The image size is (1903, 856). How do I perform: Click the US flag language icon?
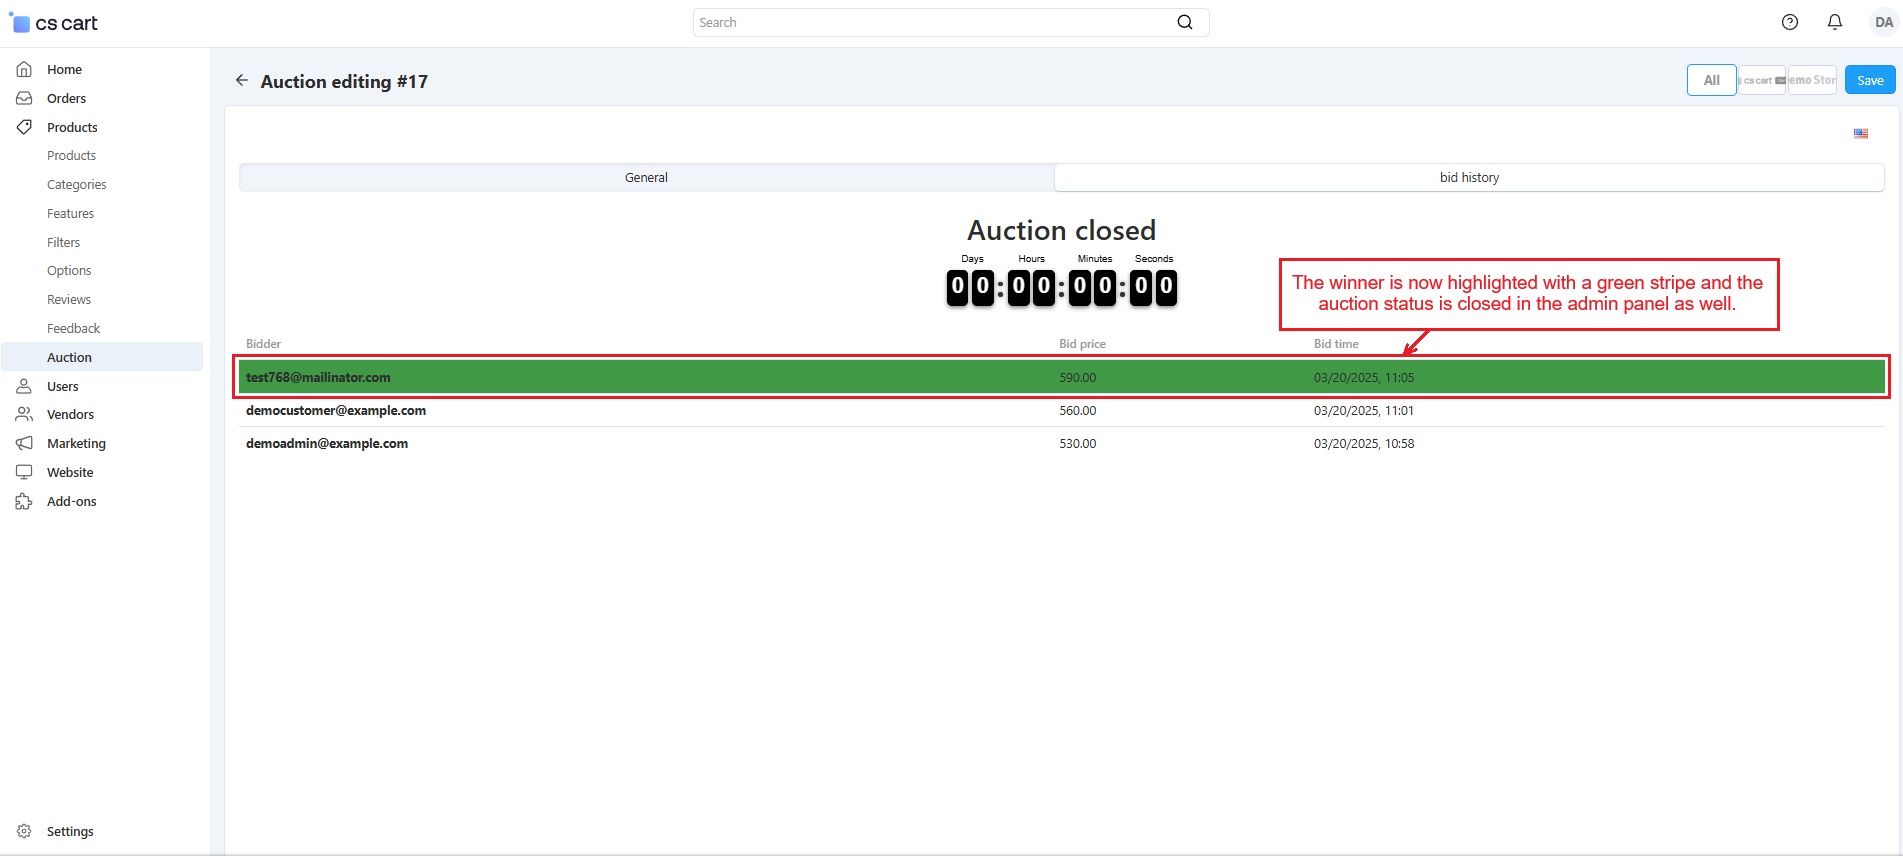click(1861, 133)
